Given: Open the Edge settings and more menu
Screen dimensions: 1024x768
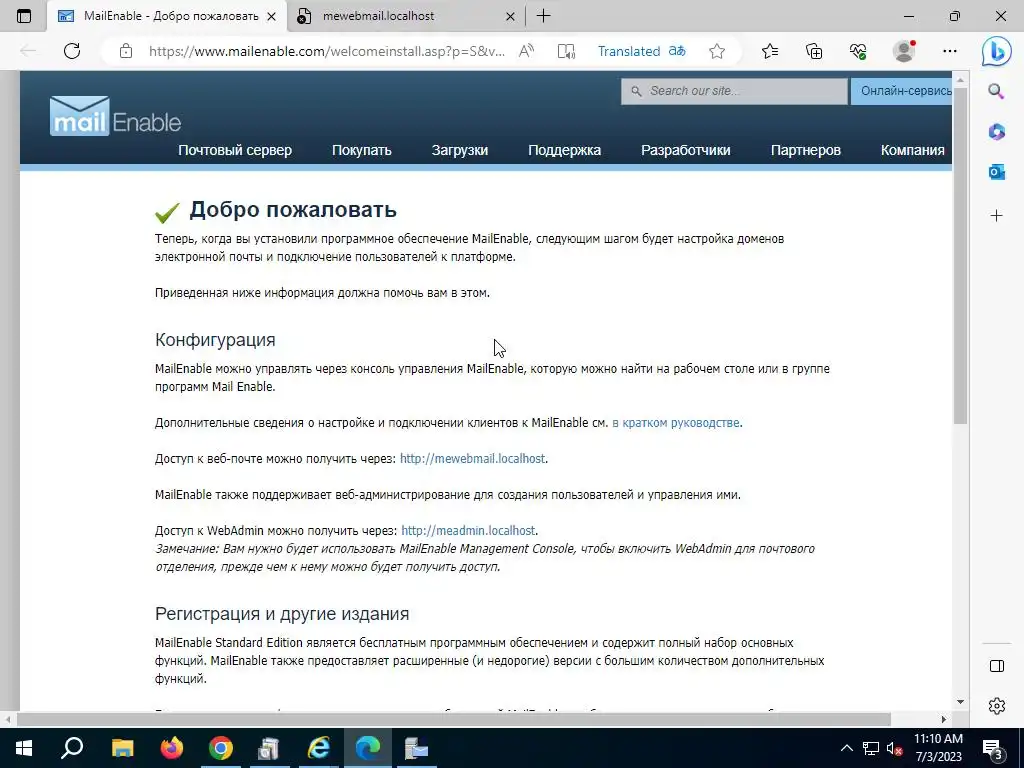Looking at the screenshot, I should click(950, 51).
